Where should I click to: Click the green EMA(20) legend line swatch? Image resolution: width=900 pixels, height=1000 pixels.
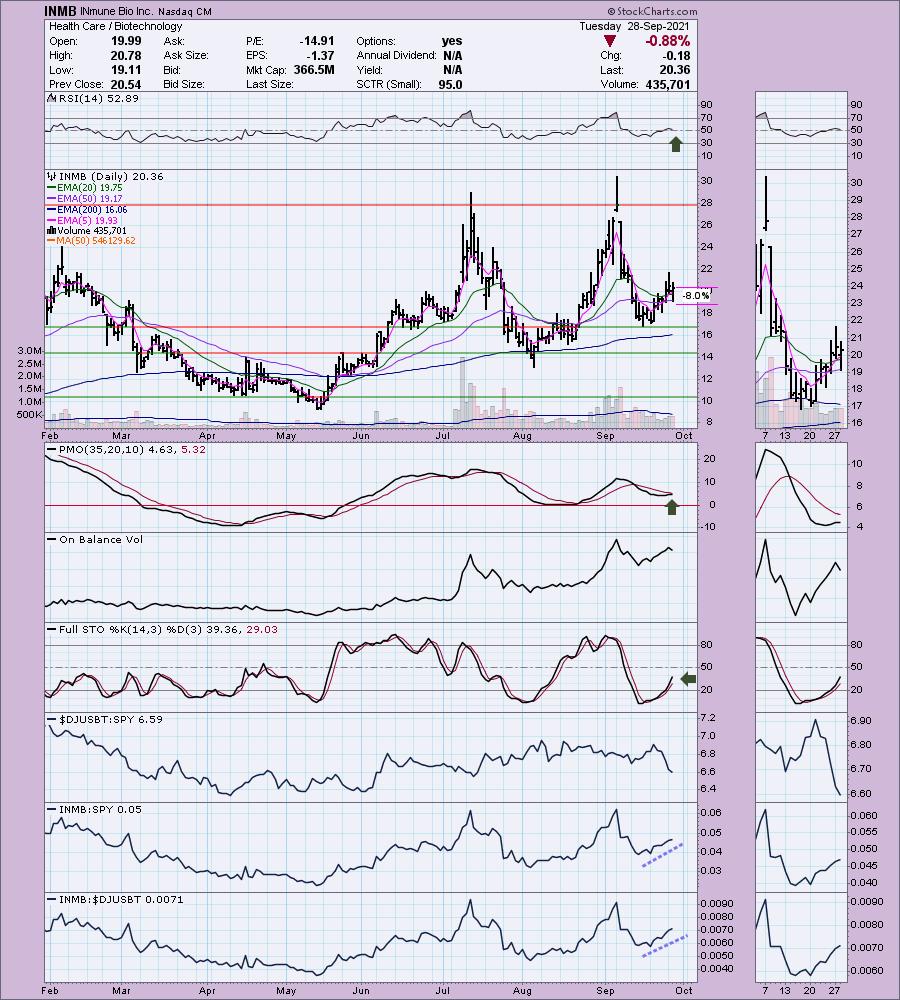pyautogui.click(x=51, y=188)
